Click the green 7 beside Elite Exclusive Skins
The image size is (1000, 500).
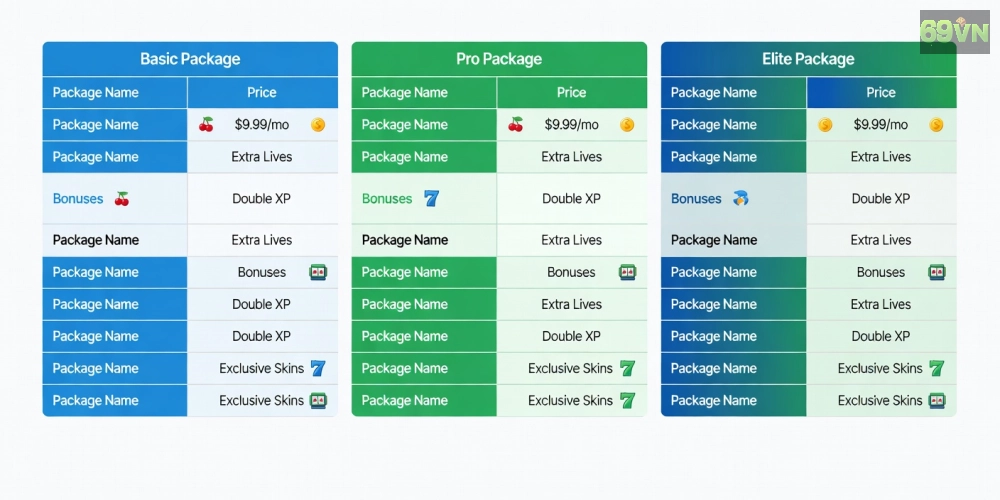pyautogui.click(x=936, y=368)
